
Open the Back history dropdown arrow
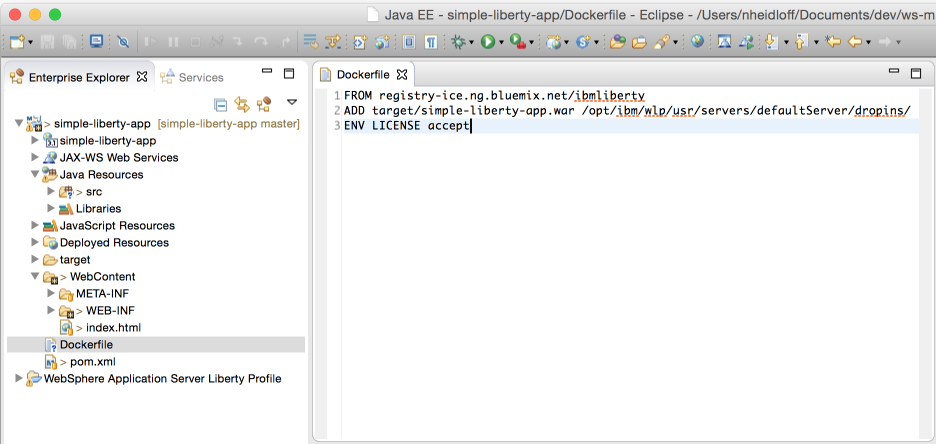tap(868, 42)
